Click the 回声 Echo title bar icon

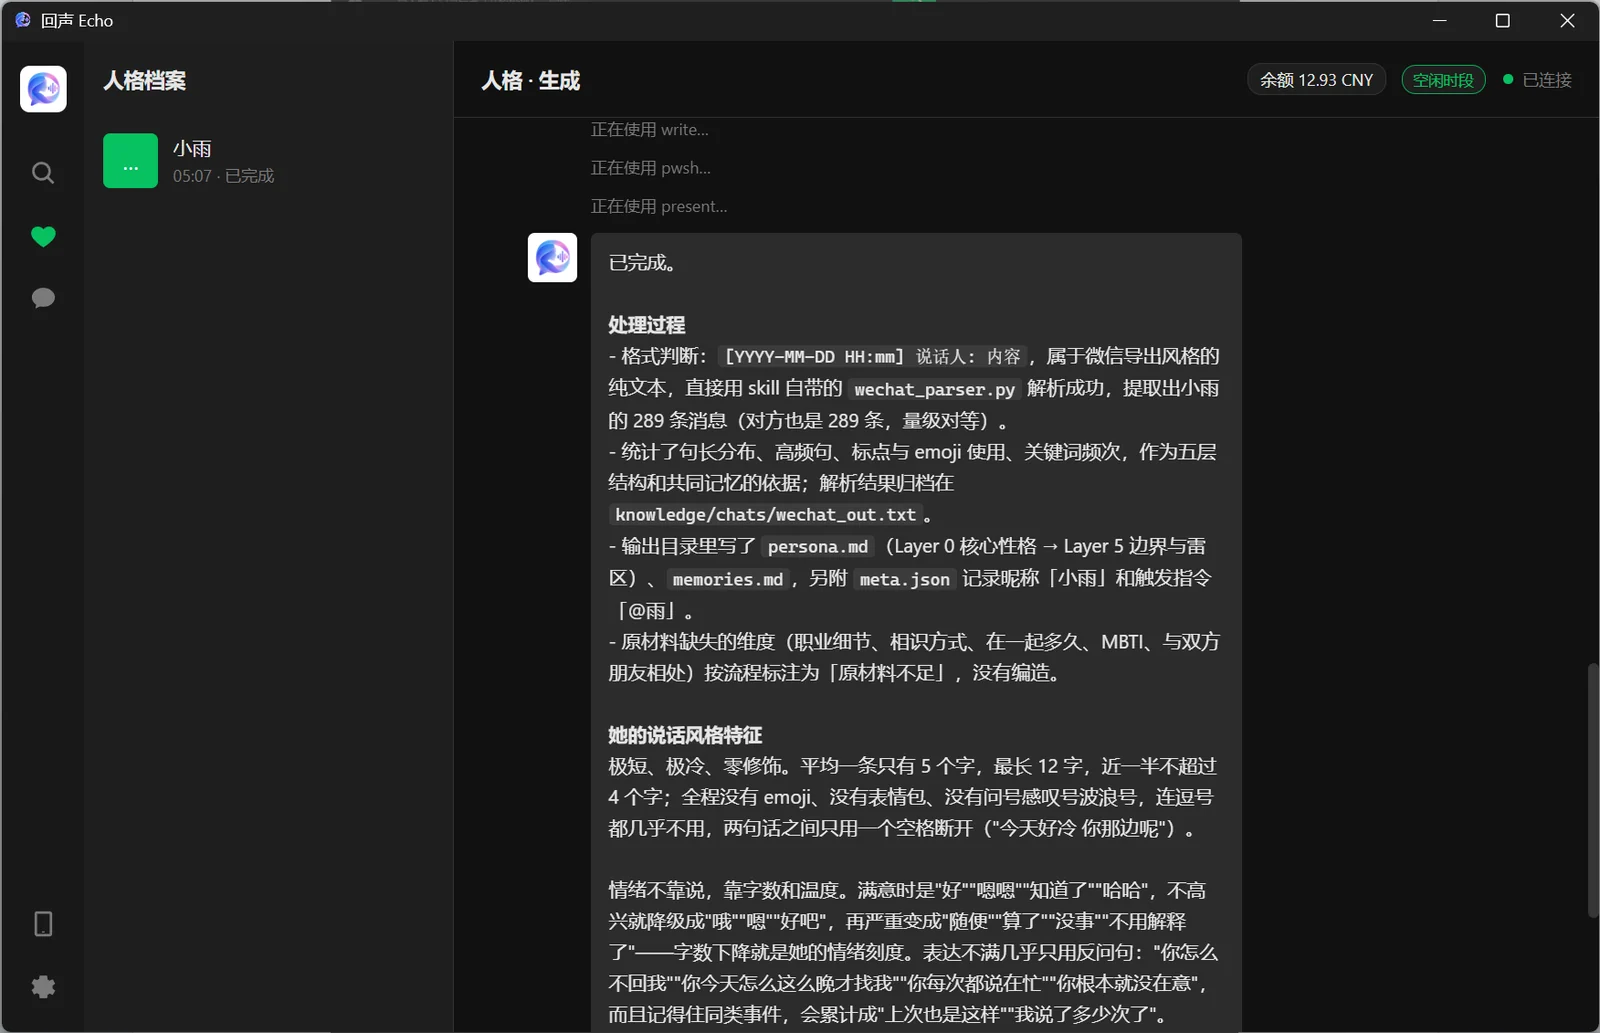23,20
